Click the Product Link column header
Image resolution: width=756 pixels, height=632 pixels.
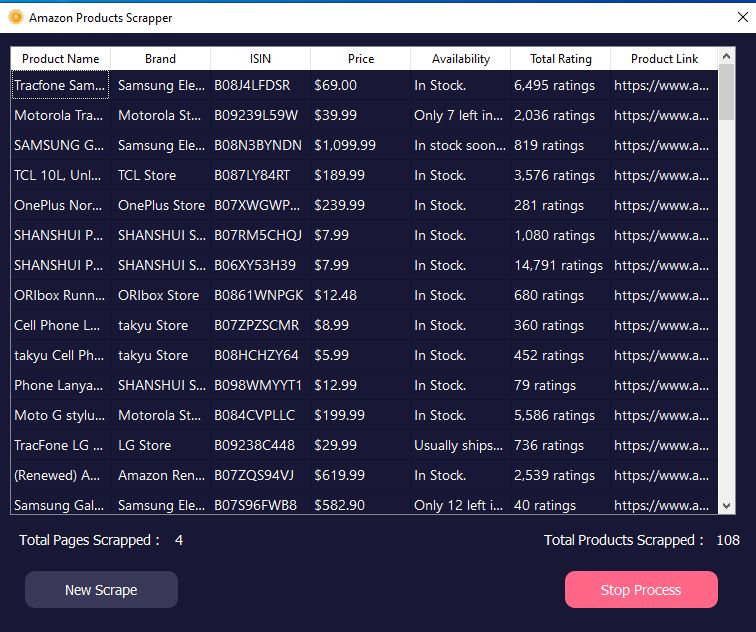click(664, 59)
